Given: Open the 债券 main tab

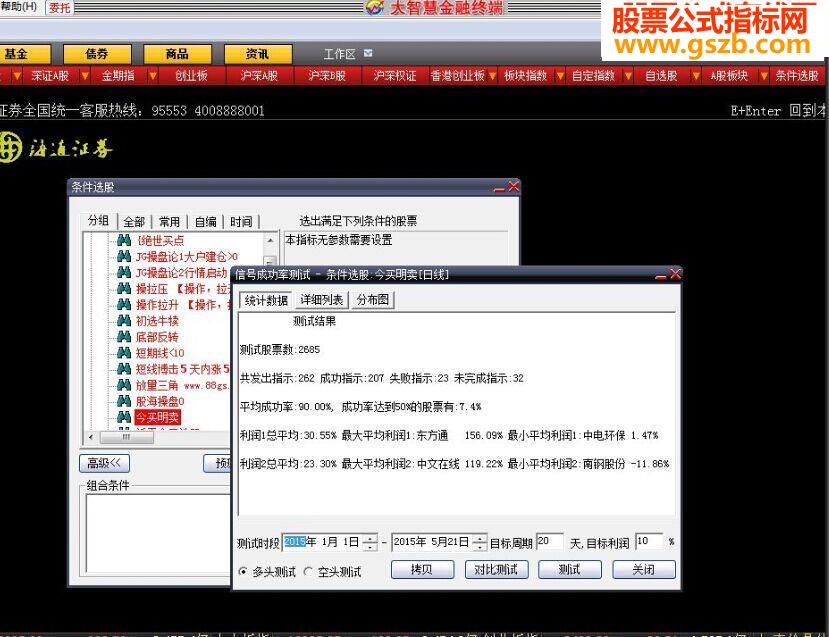Looking at the screenshot, I should 97,54.
